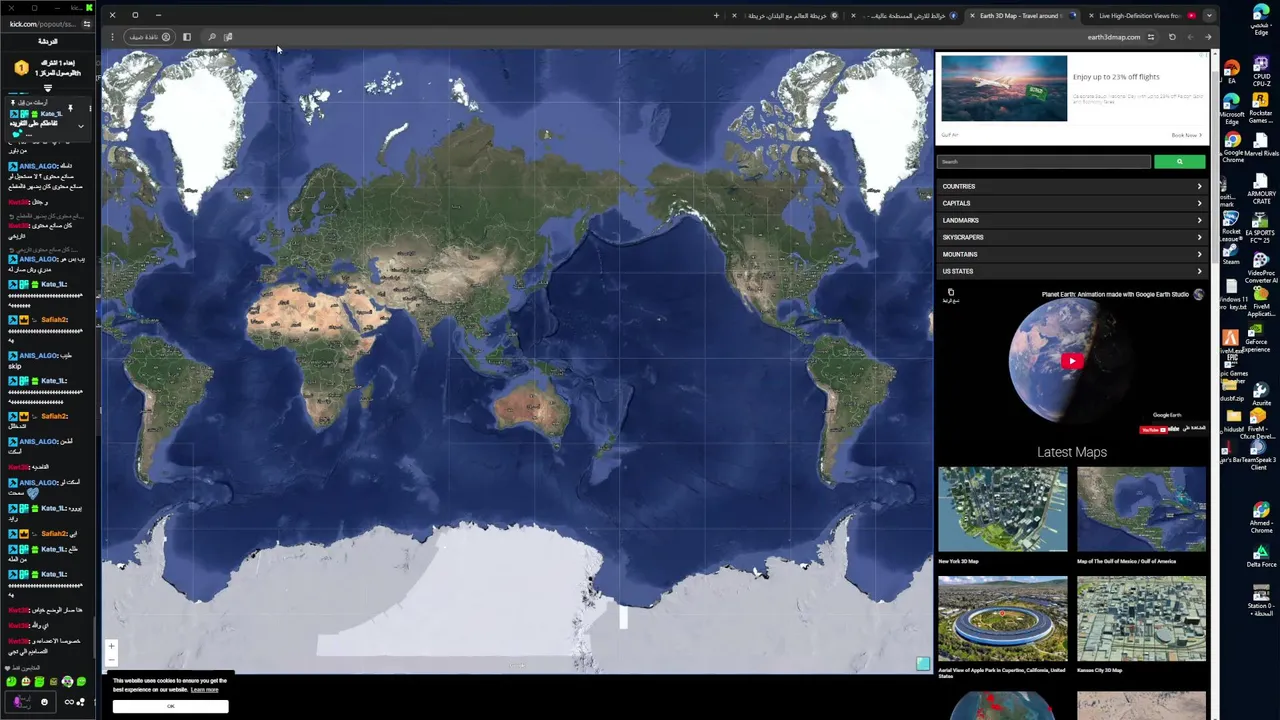1280x720 pixels.
Task: Expand the MOUNTAINS section
Action: coord(1072,254)
